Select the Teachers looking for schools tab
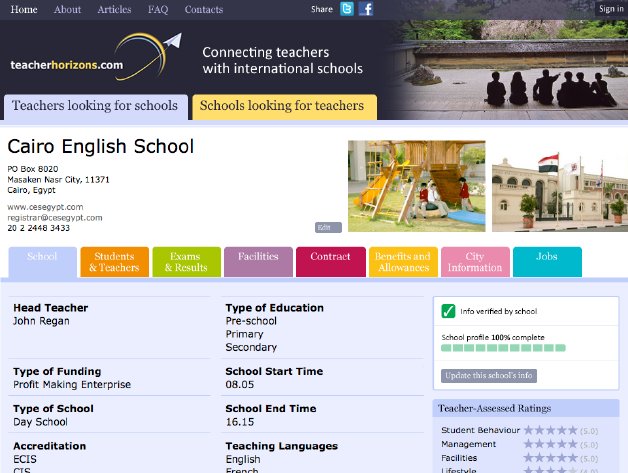This screenshot has height=473, width=628. [95, 107]
